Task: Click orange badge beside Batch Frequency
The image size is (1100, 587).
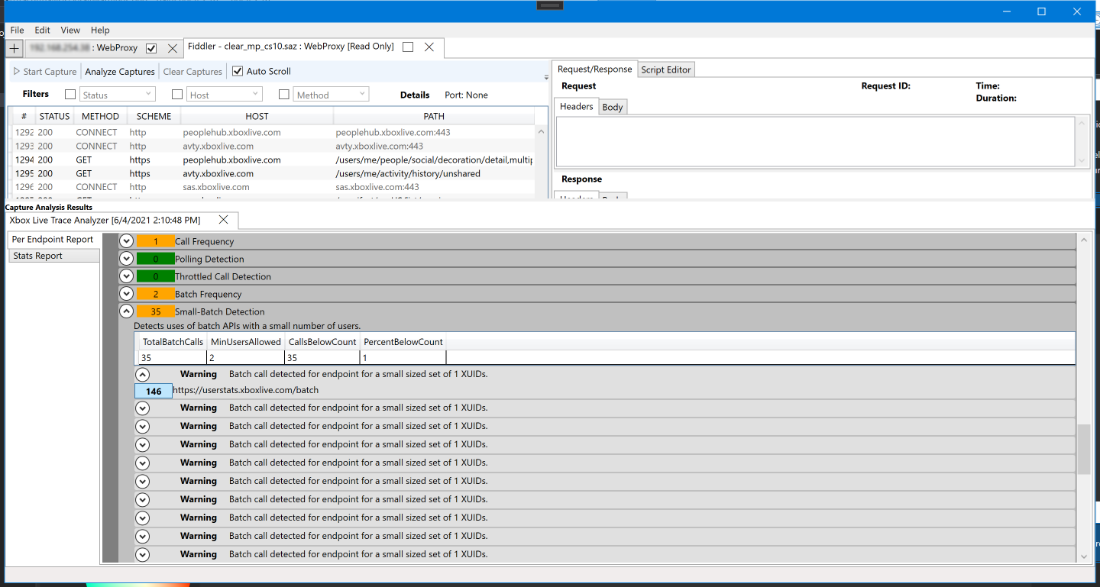Action: (x=156, y=294)
